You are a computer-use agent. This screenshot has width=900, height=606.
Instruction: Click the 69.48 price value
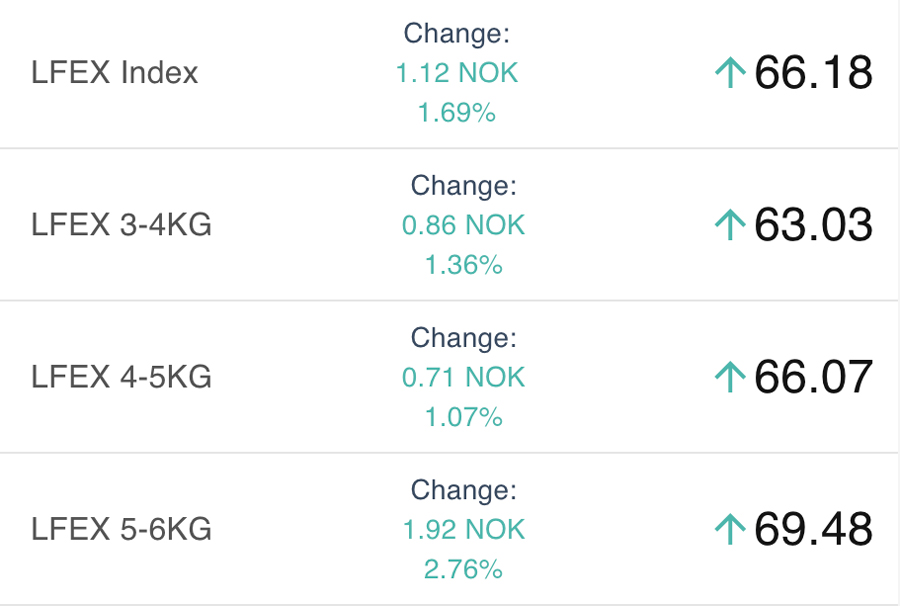click(x=813, y=529)
